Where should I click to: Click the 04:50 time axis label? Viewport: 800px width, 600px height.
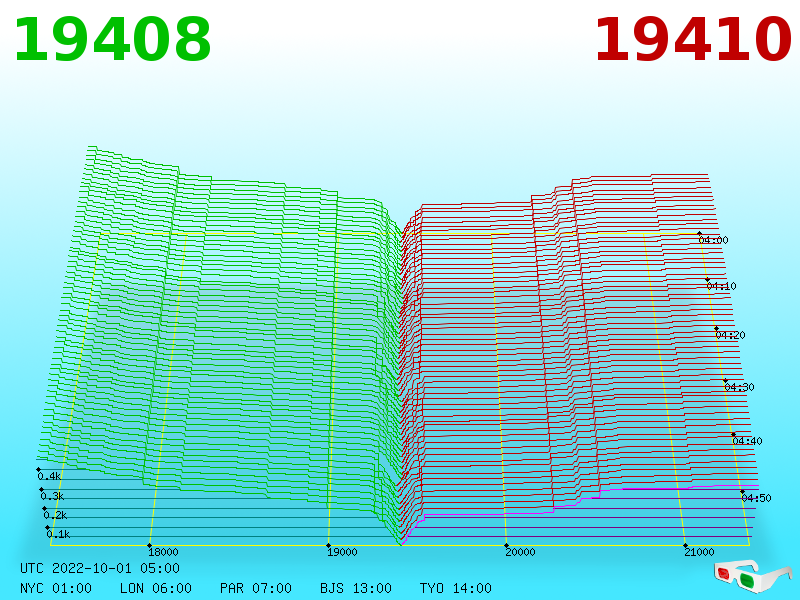[x=756, y=498]
